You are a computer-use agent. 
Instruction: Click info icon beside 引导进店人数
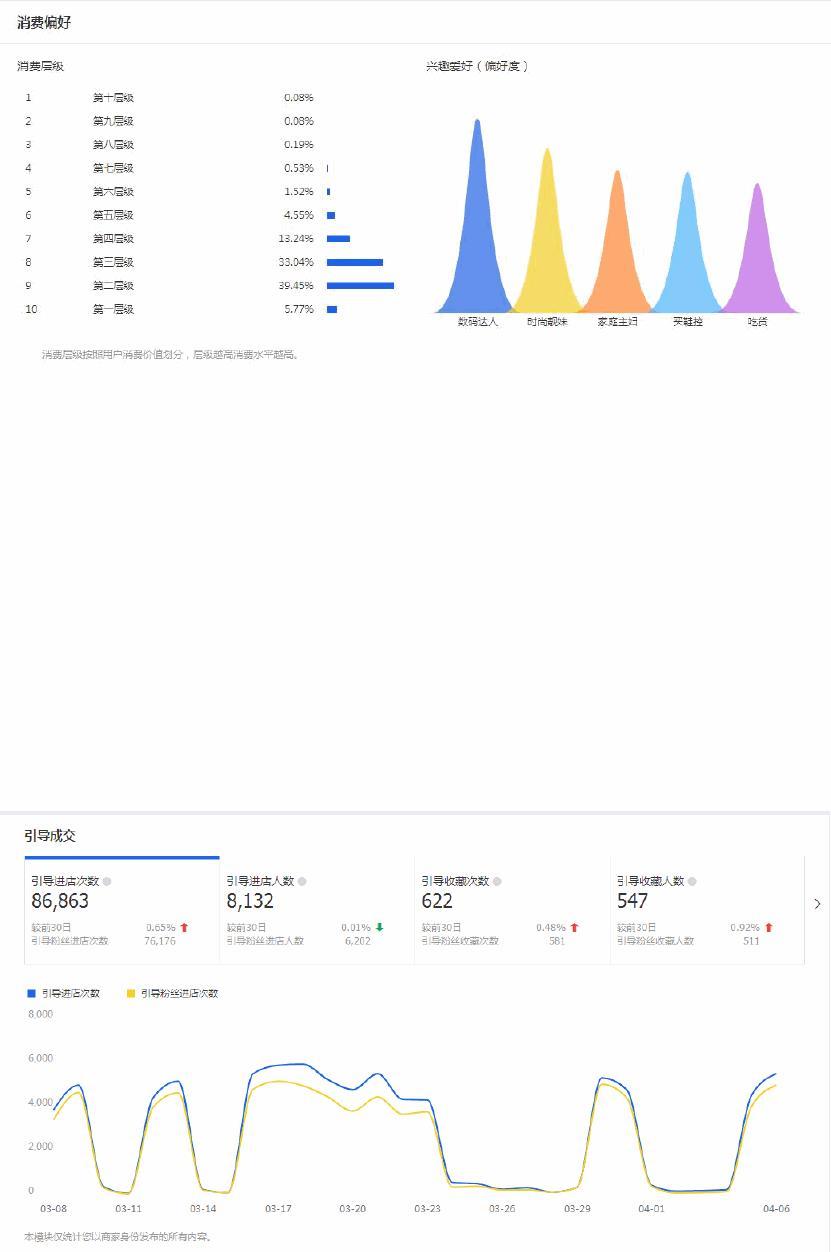coord(302,881)
